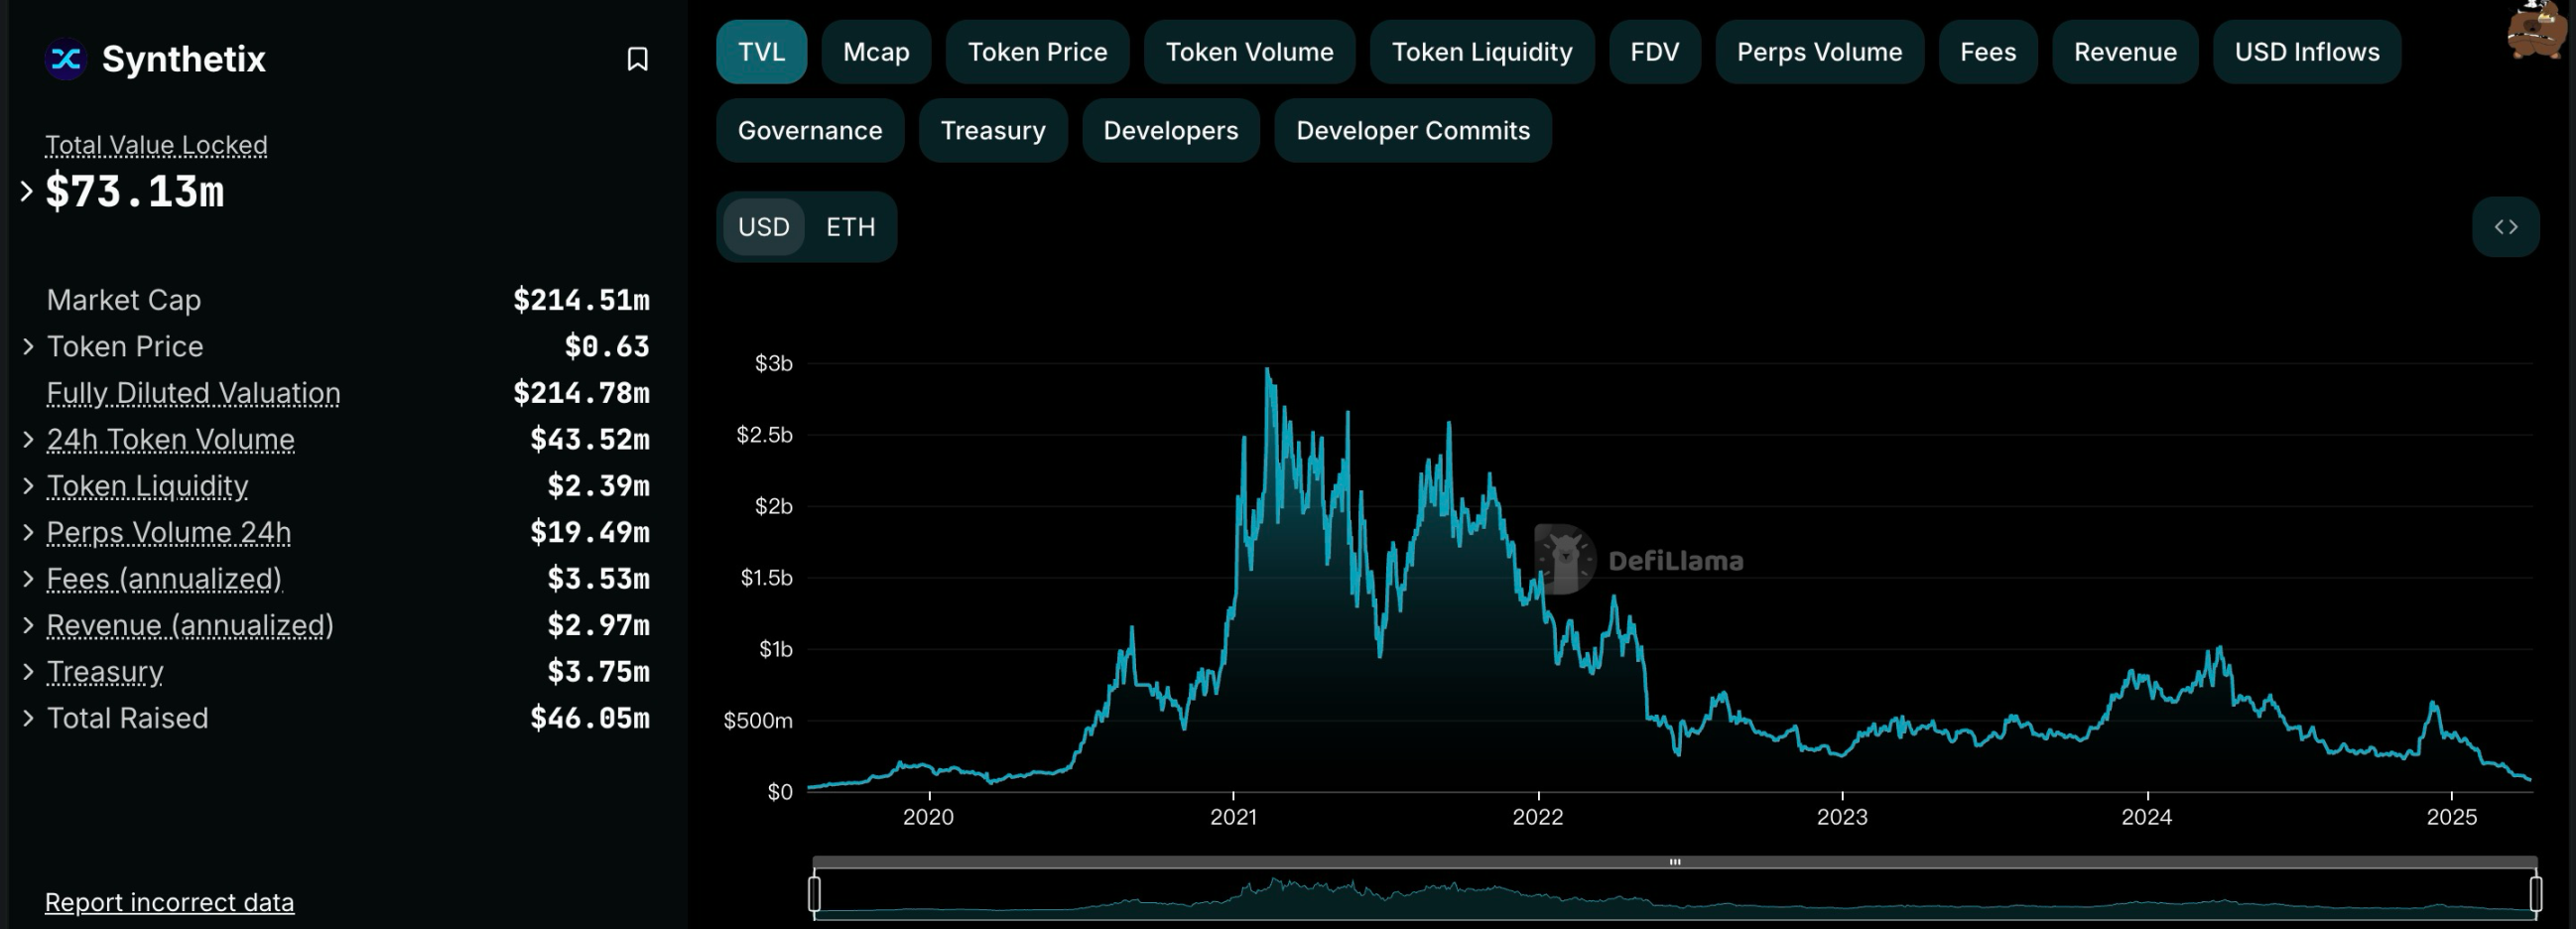Click the right handle of the range slider

(x=2535, y=893)
